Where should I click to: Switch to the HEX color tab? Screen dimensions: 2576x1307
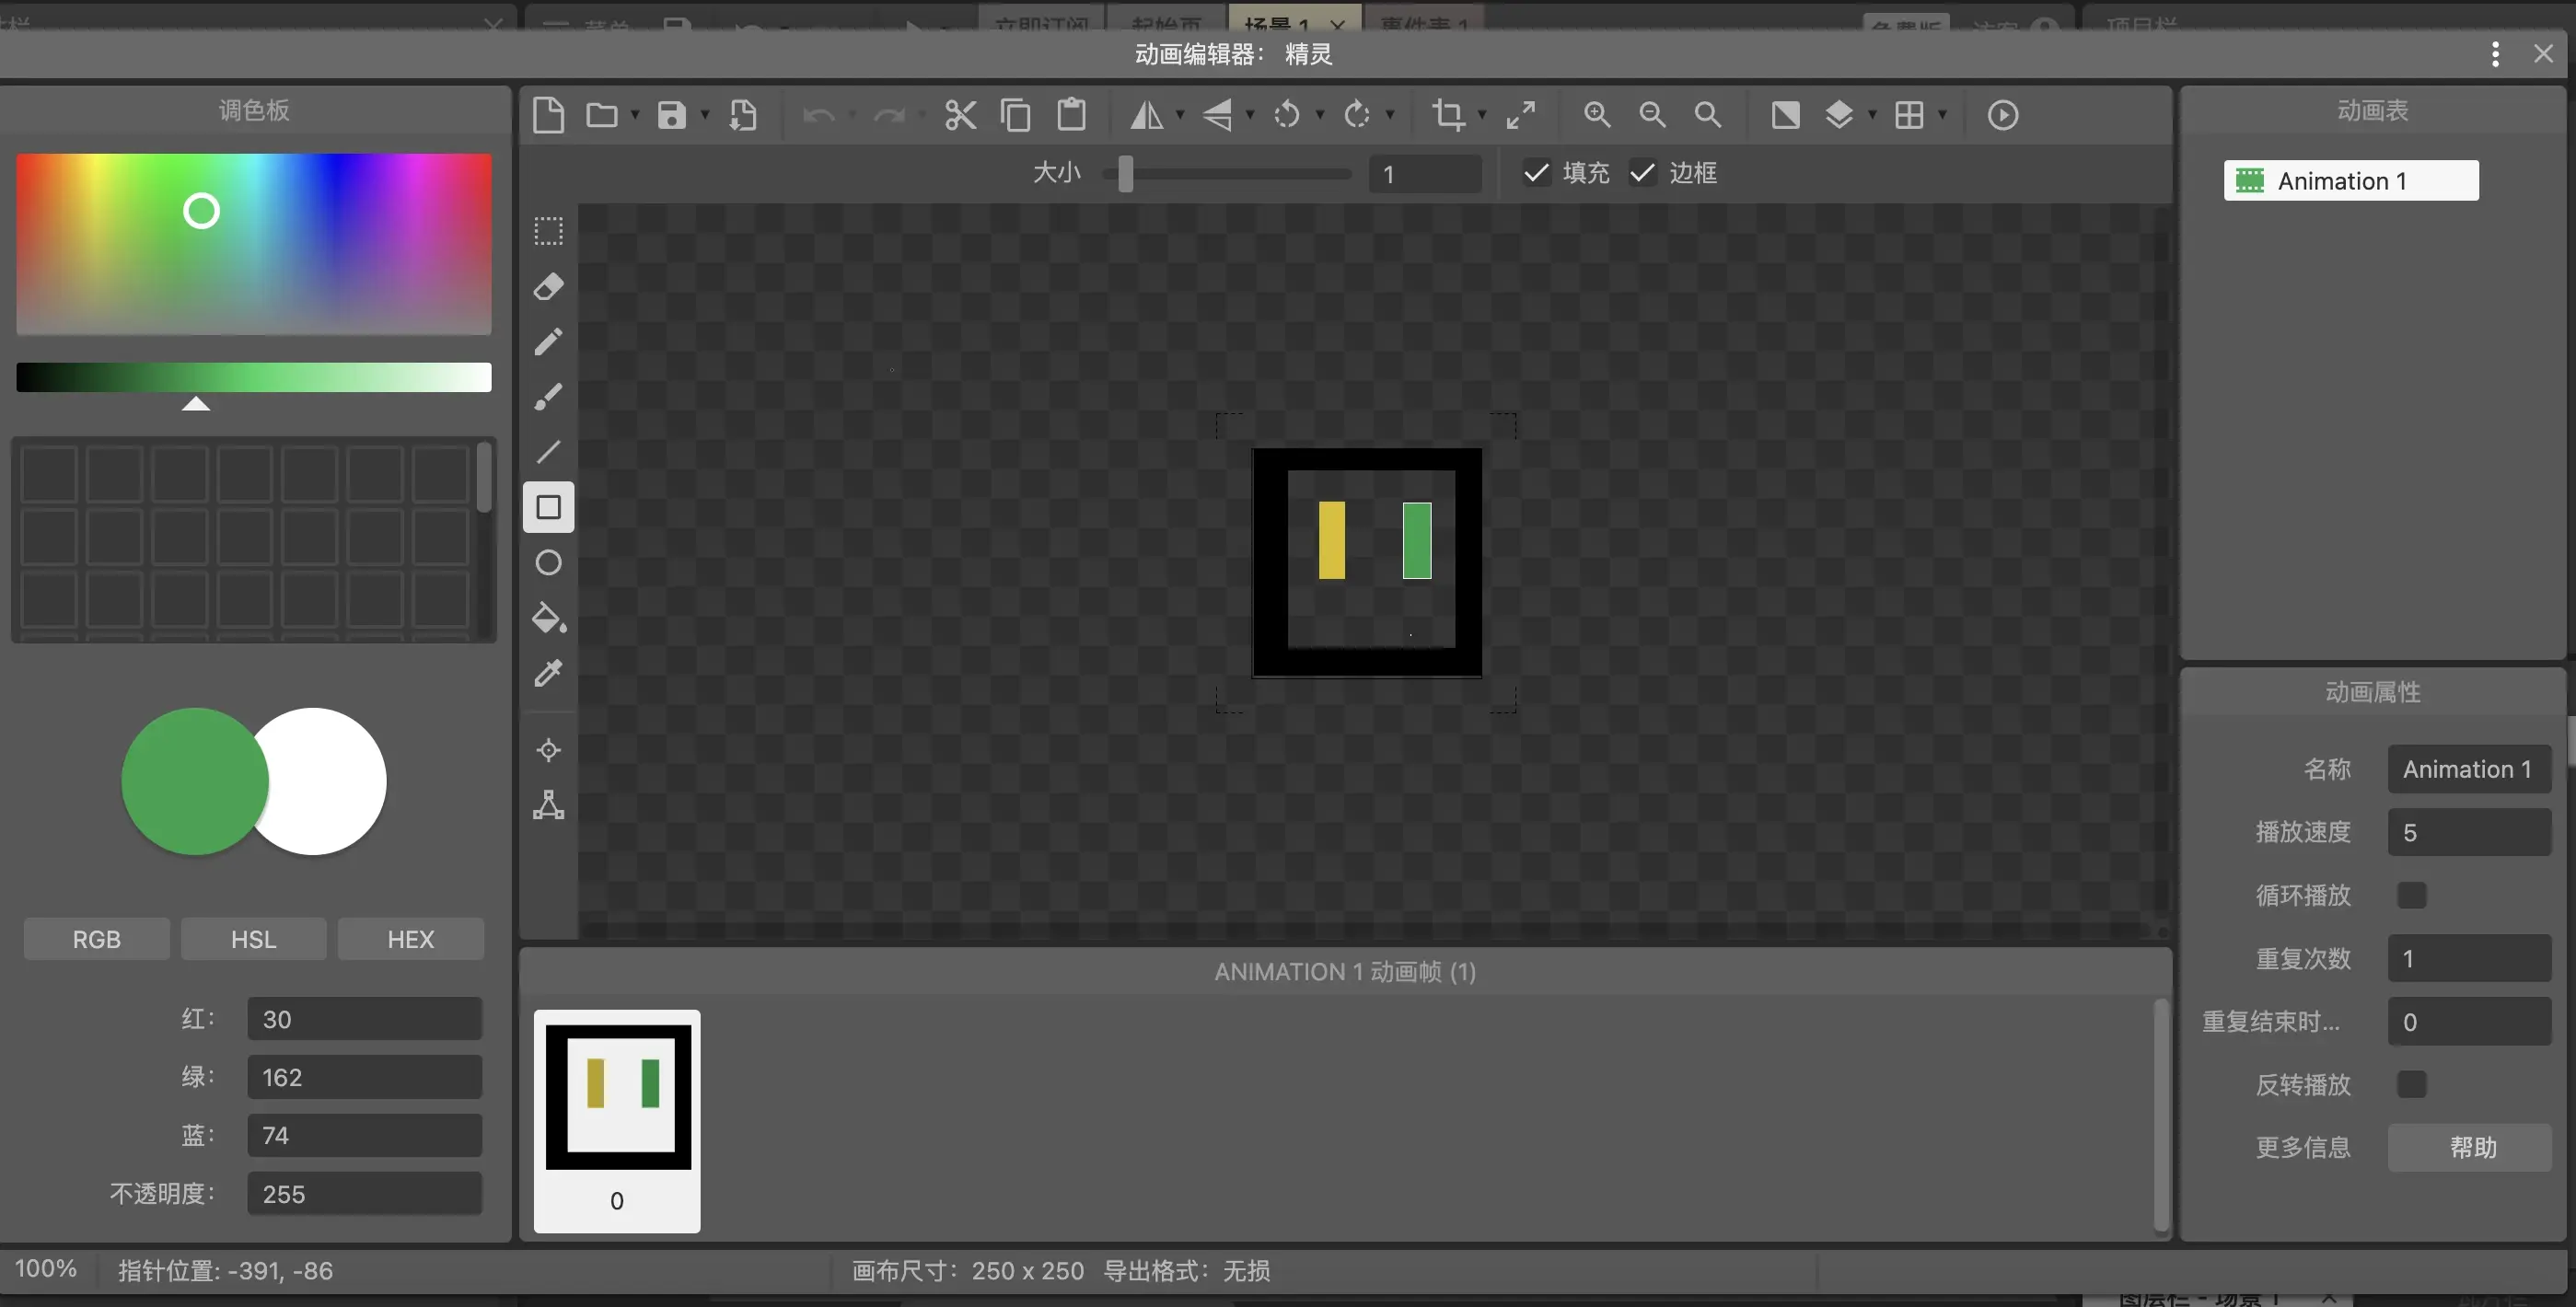[410, 939]
